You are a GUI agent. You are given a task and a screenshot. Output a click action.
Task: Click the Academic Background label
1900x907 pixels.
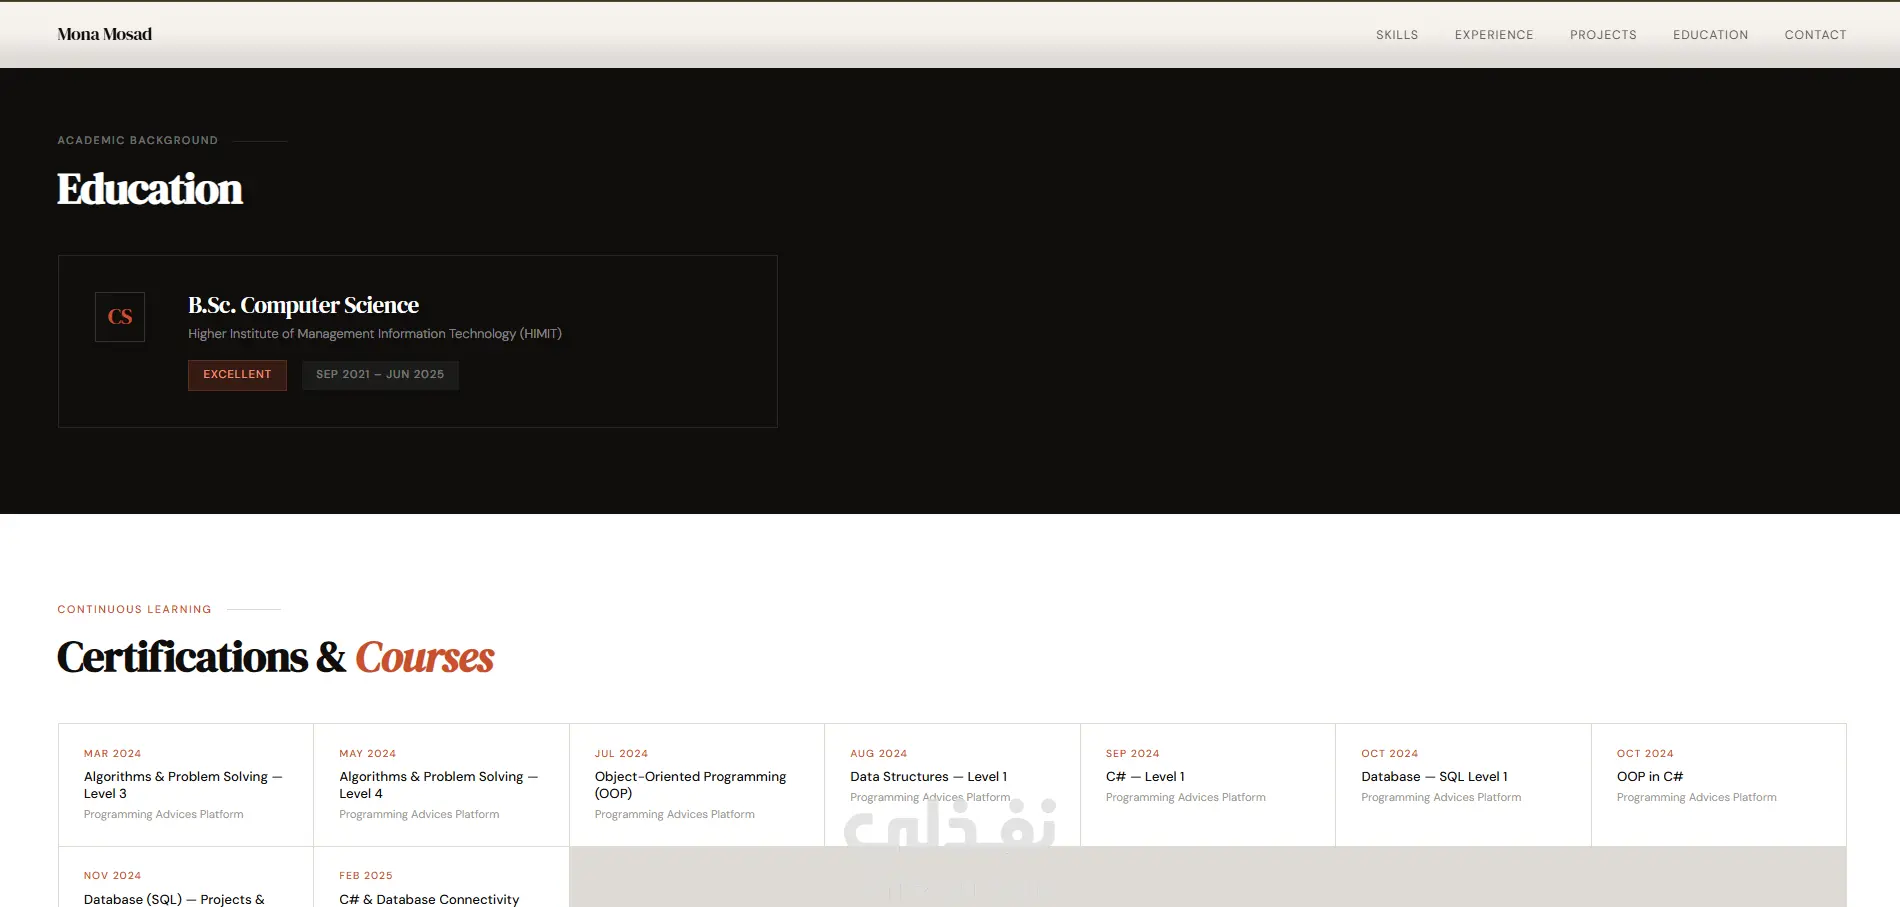(138, 141)
